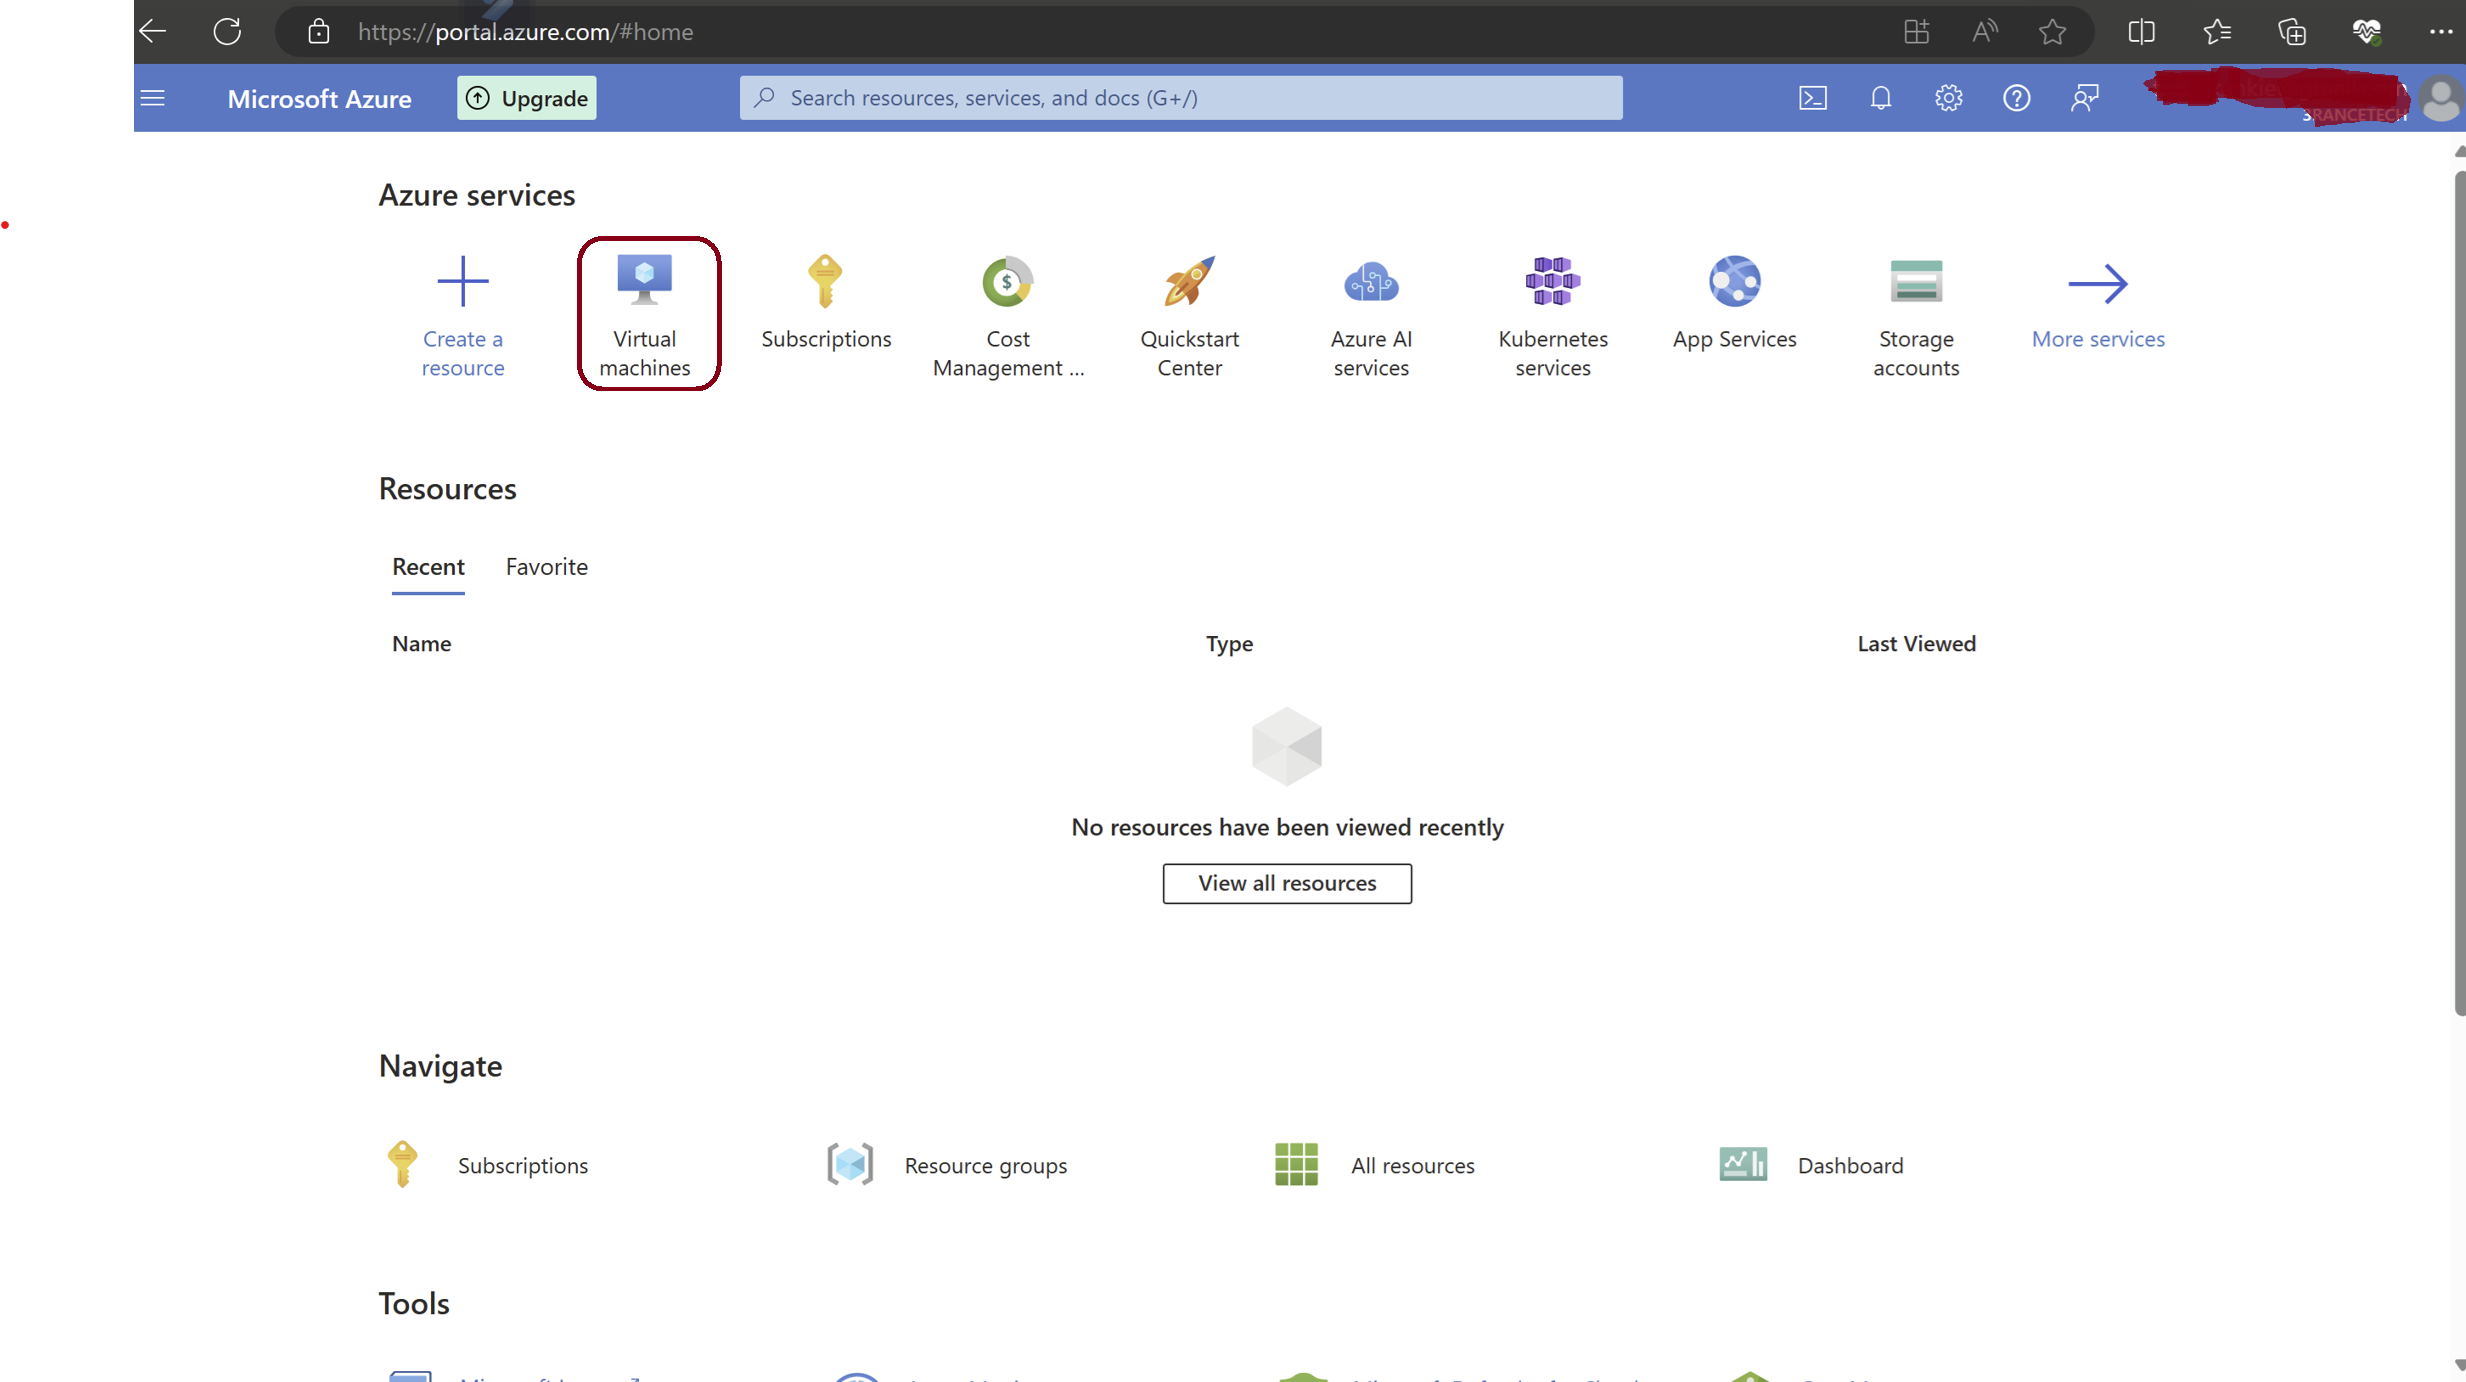Open Subscriptions key icon in Azure services

(x=825, y=282)
